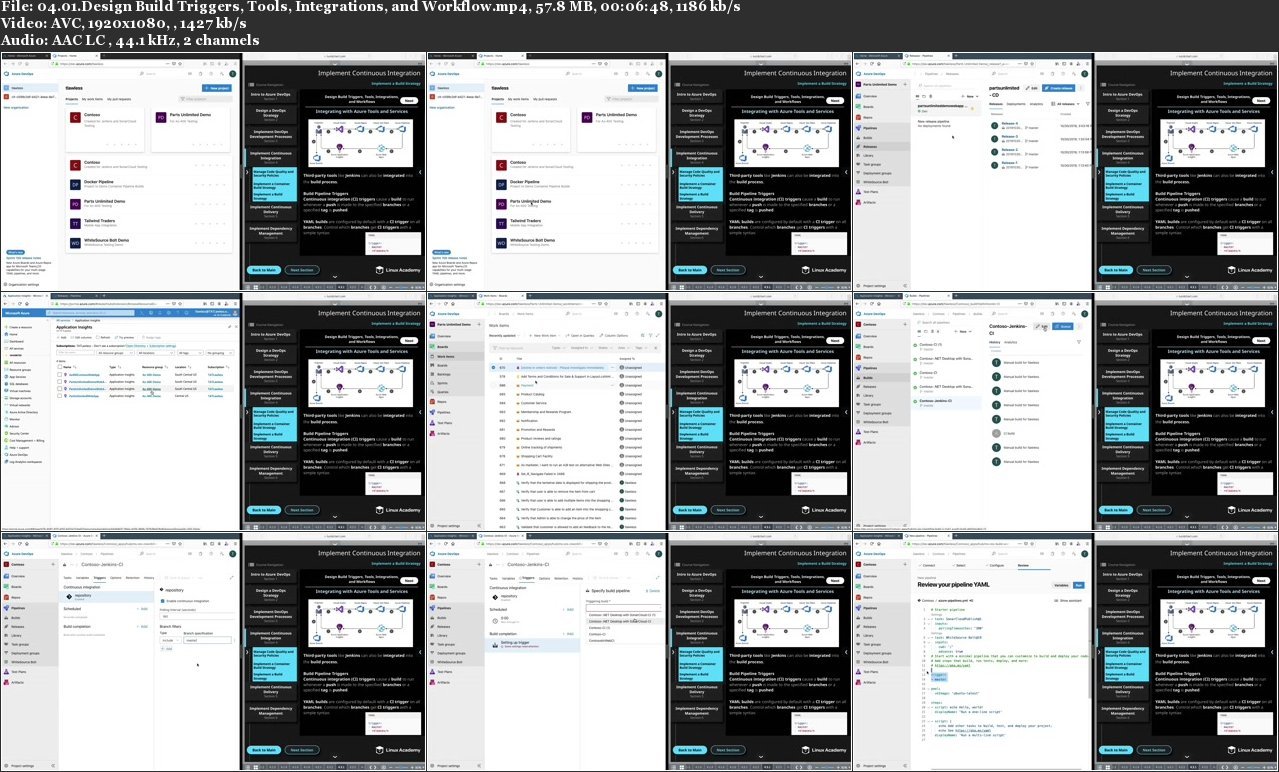Open the Triggering build dropdown under Specify build pipeline
Image resolution: width=1279 pixels, height=772 pixels.
tap(624, 608)
